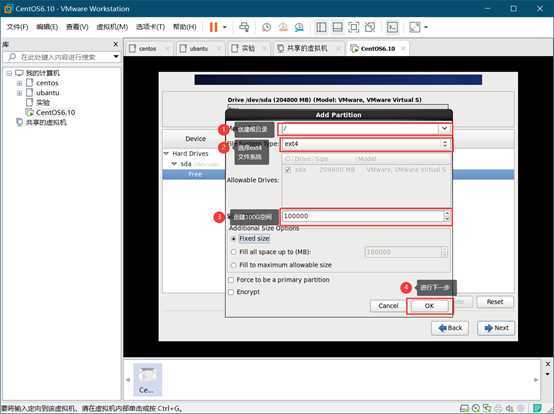Open the file system type ext4 combo
This screenshot has height=414, width=554.
pos(366,144)
